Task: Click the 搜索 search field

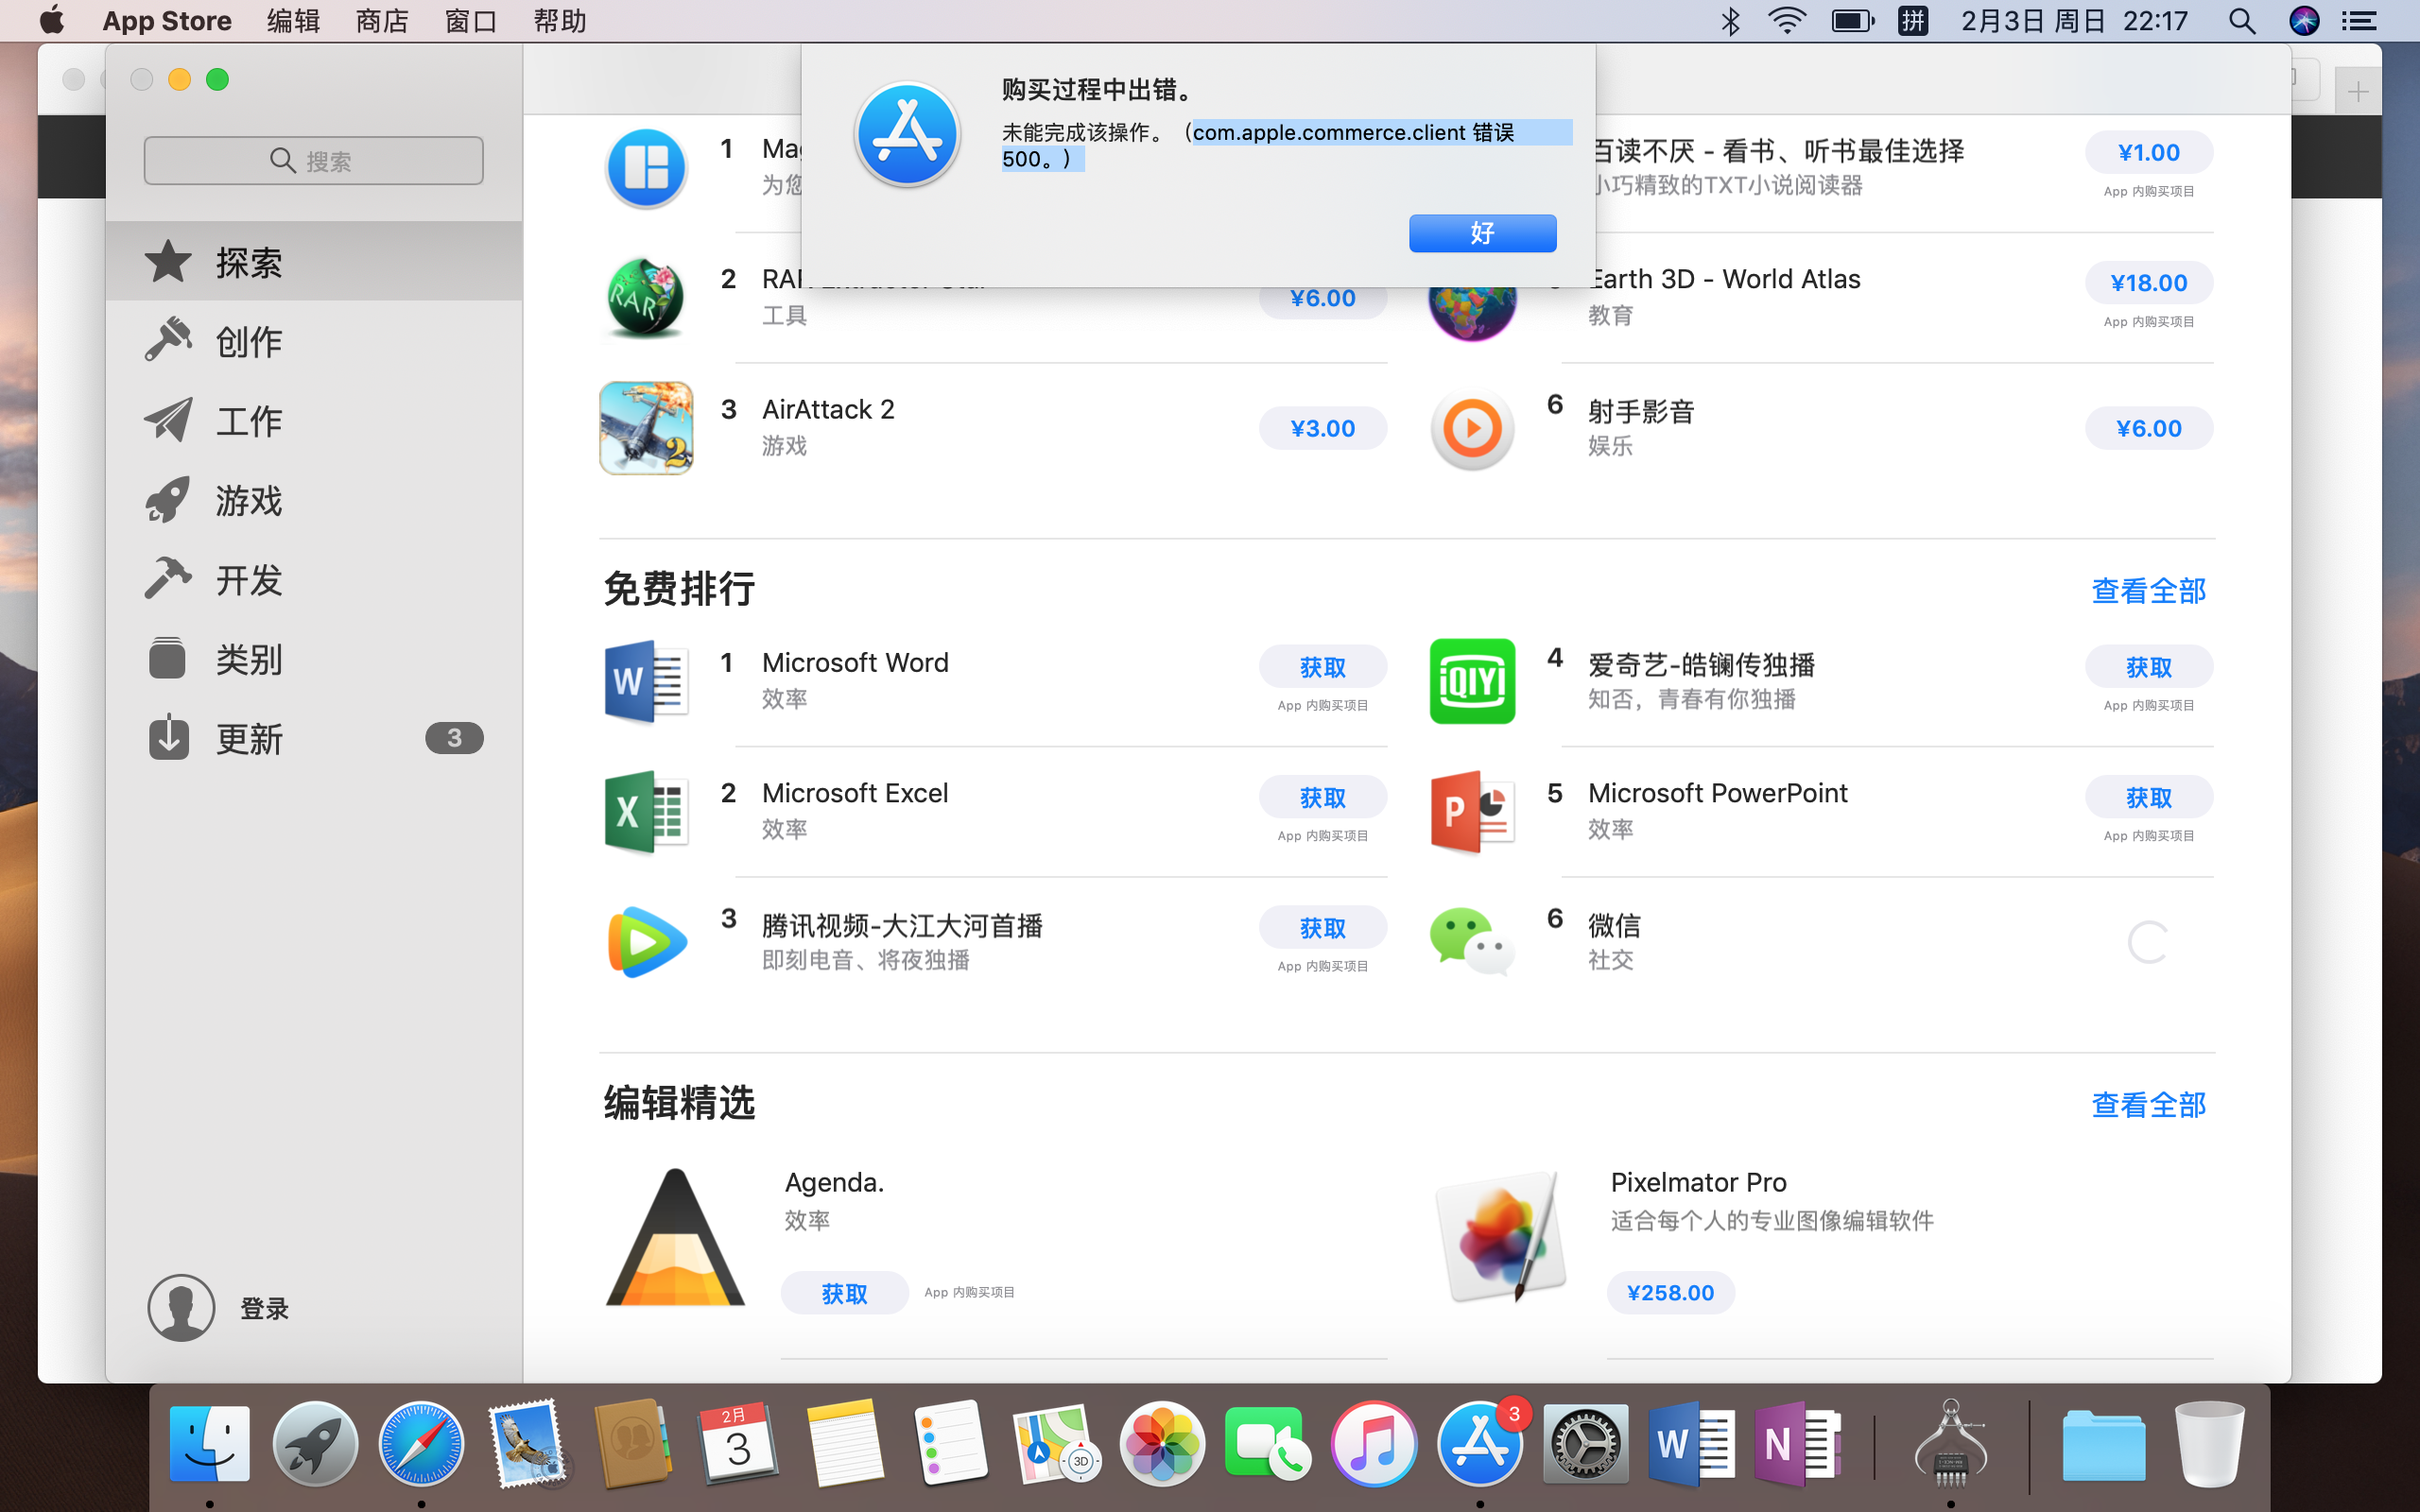Action: (x=313, y=161)
